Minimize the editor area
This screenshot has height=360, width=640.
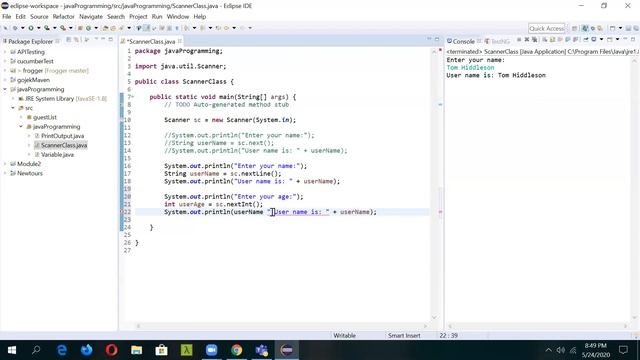[x=429, y=39]
